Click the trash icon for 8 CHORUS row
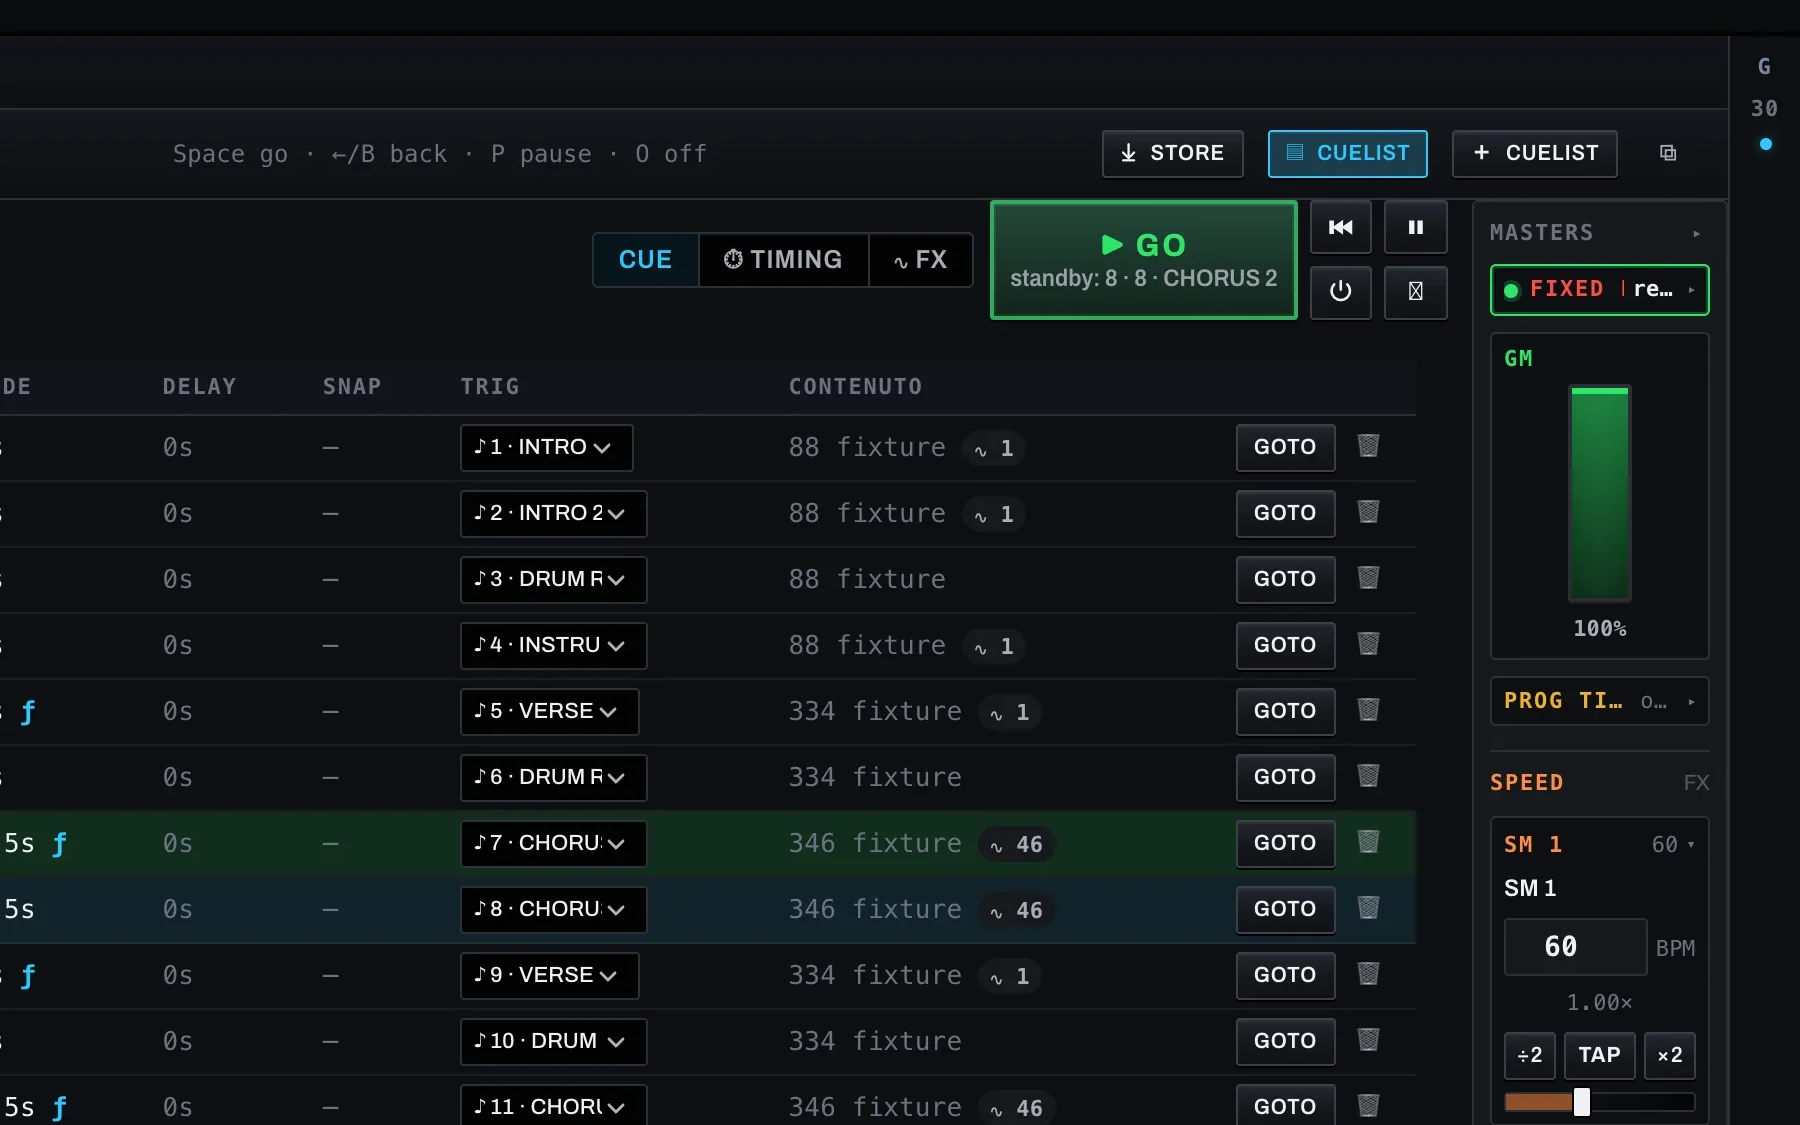This screenshot has width=1800, height=1125. tap(1368, 908)
